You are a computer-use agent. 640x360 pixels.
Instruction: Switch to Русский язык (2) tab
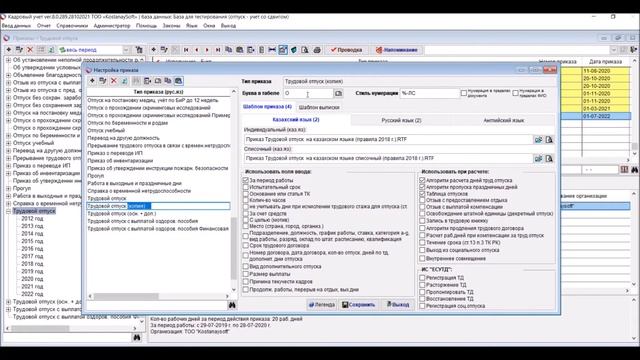pyautogui.click(x=401, y=120)
